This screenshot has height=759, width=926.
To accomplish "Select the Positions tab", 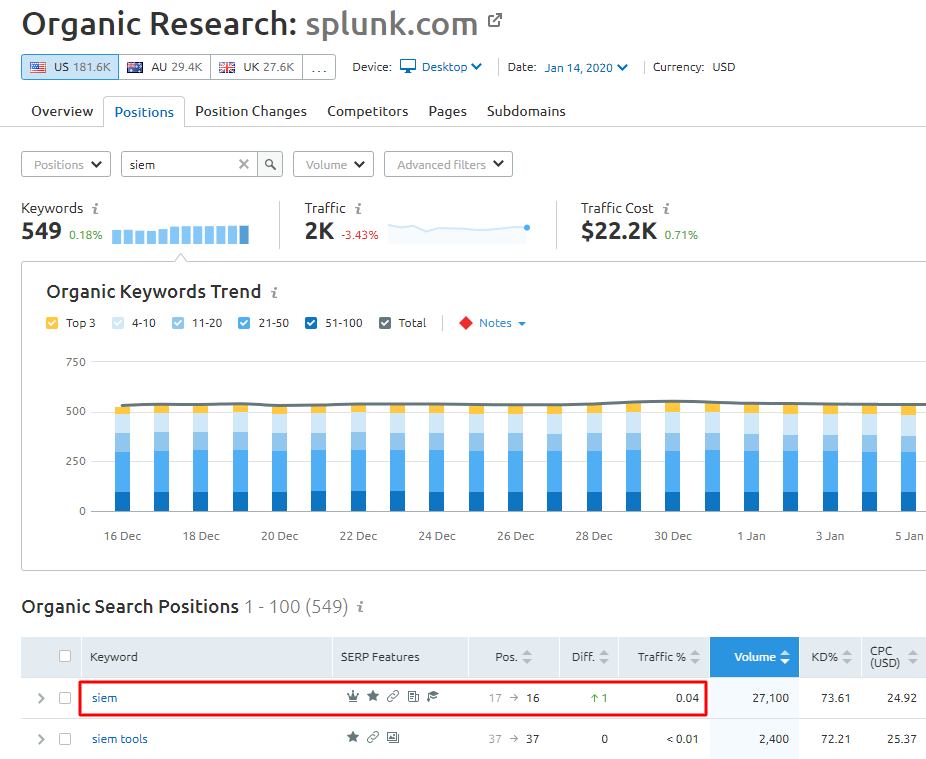I will point(144,112).
